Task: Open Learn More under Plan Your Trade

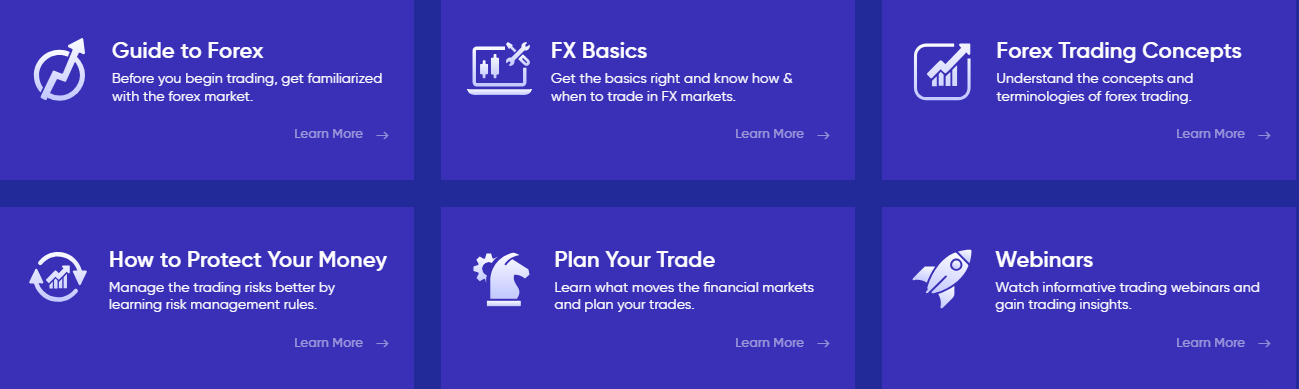Action: point(769,343)
